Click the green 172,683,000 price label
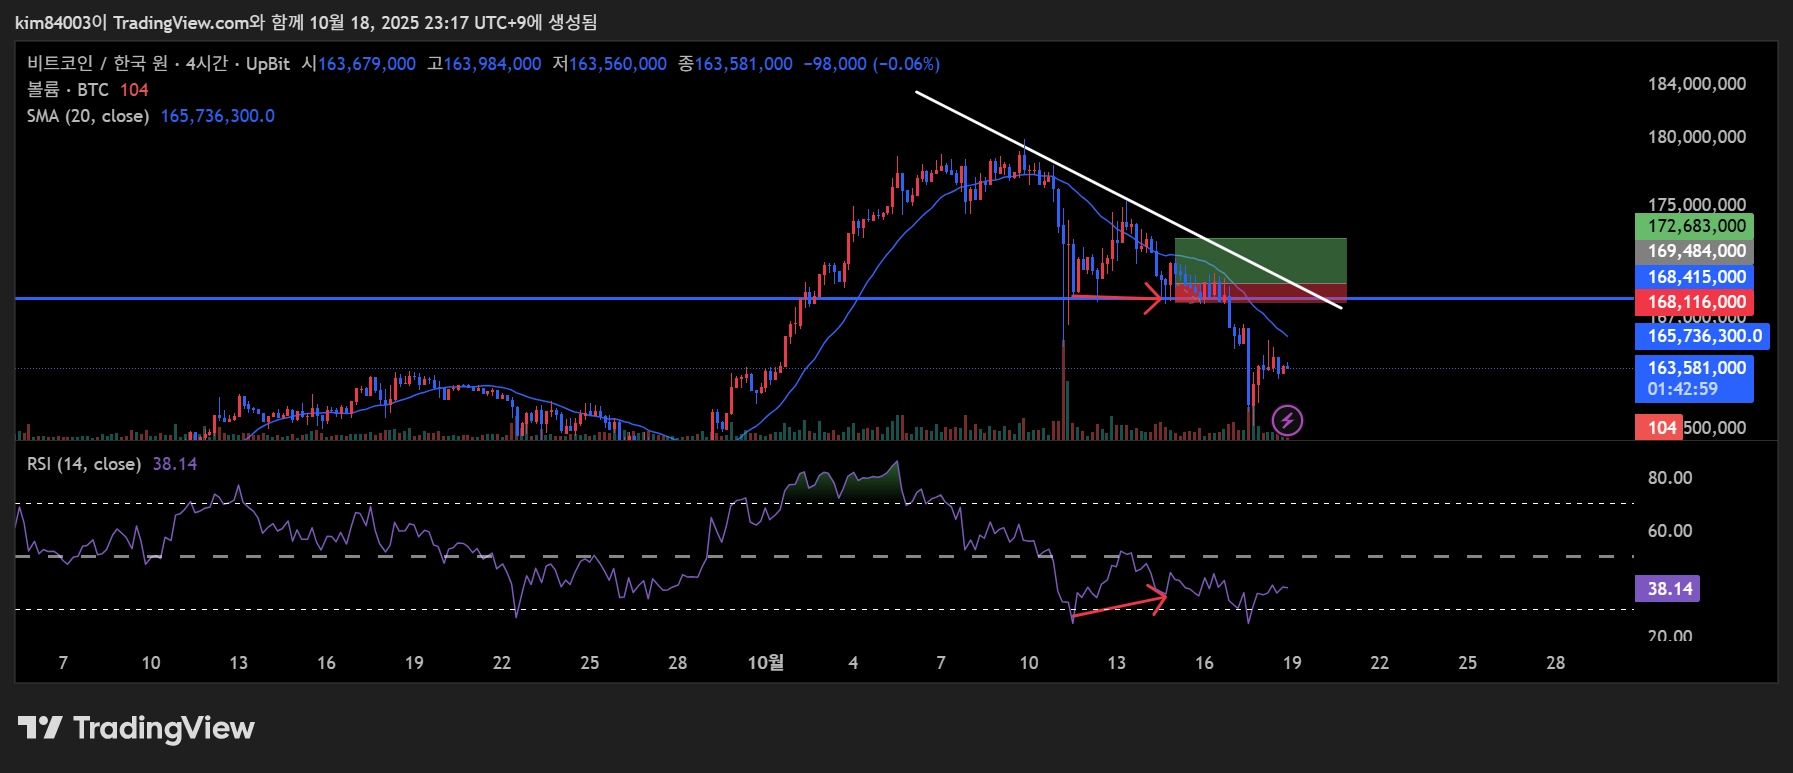 (1696, 226)
